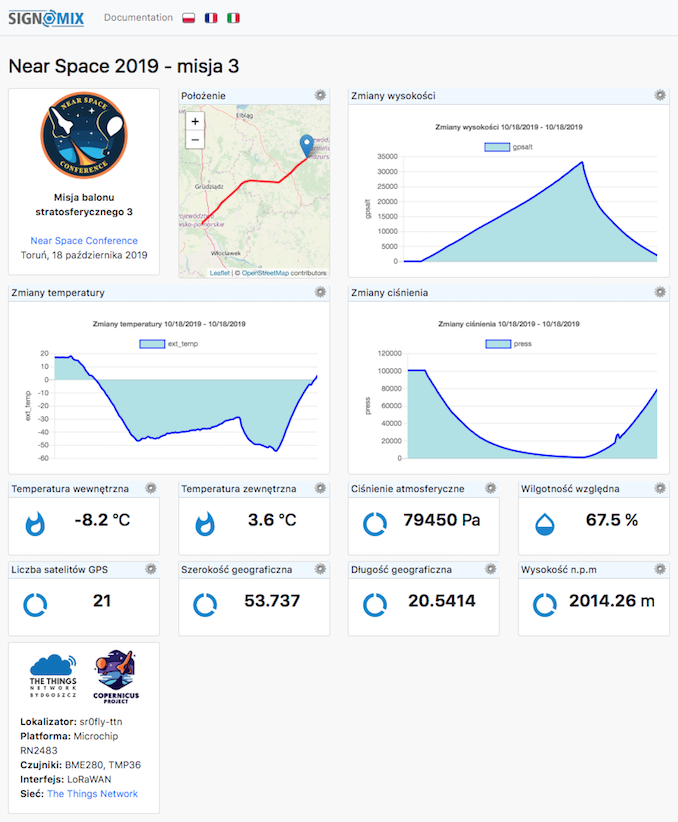
Task: Open settings gear of Temperatura zewnętrzna widget
Action: pyautogui.click(x=320, y=488)
